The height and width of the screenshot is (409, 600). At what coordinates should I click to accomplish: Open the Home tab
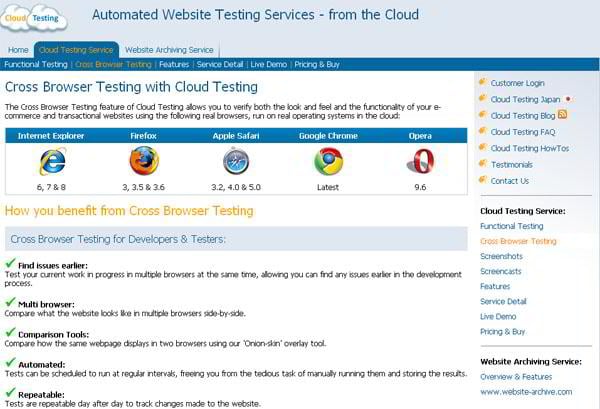click(x=18, y=50)
